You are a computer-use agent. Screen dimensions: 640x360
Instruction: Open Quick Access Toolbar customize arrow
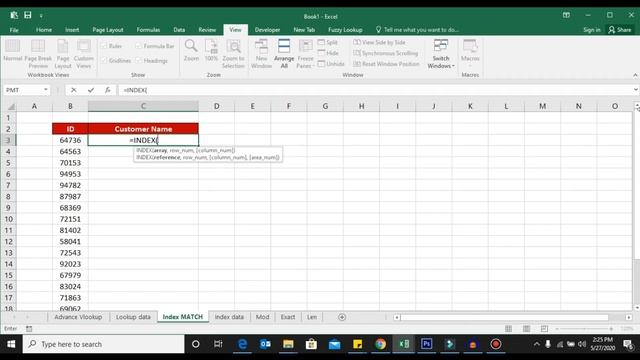[41, 16]
